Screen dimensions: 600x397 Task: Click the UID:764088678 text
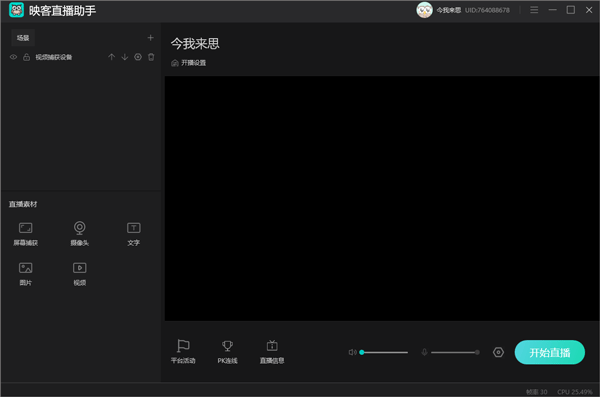coord(487,10)
